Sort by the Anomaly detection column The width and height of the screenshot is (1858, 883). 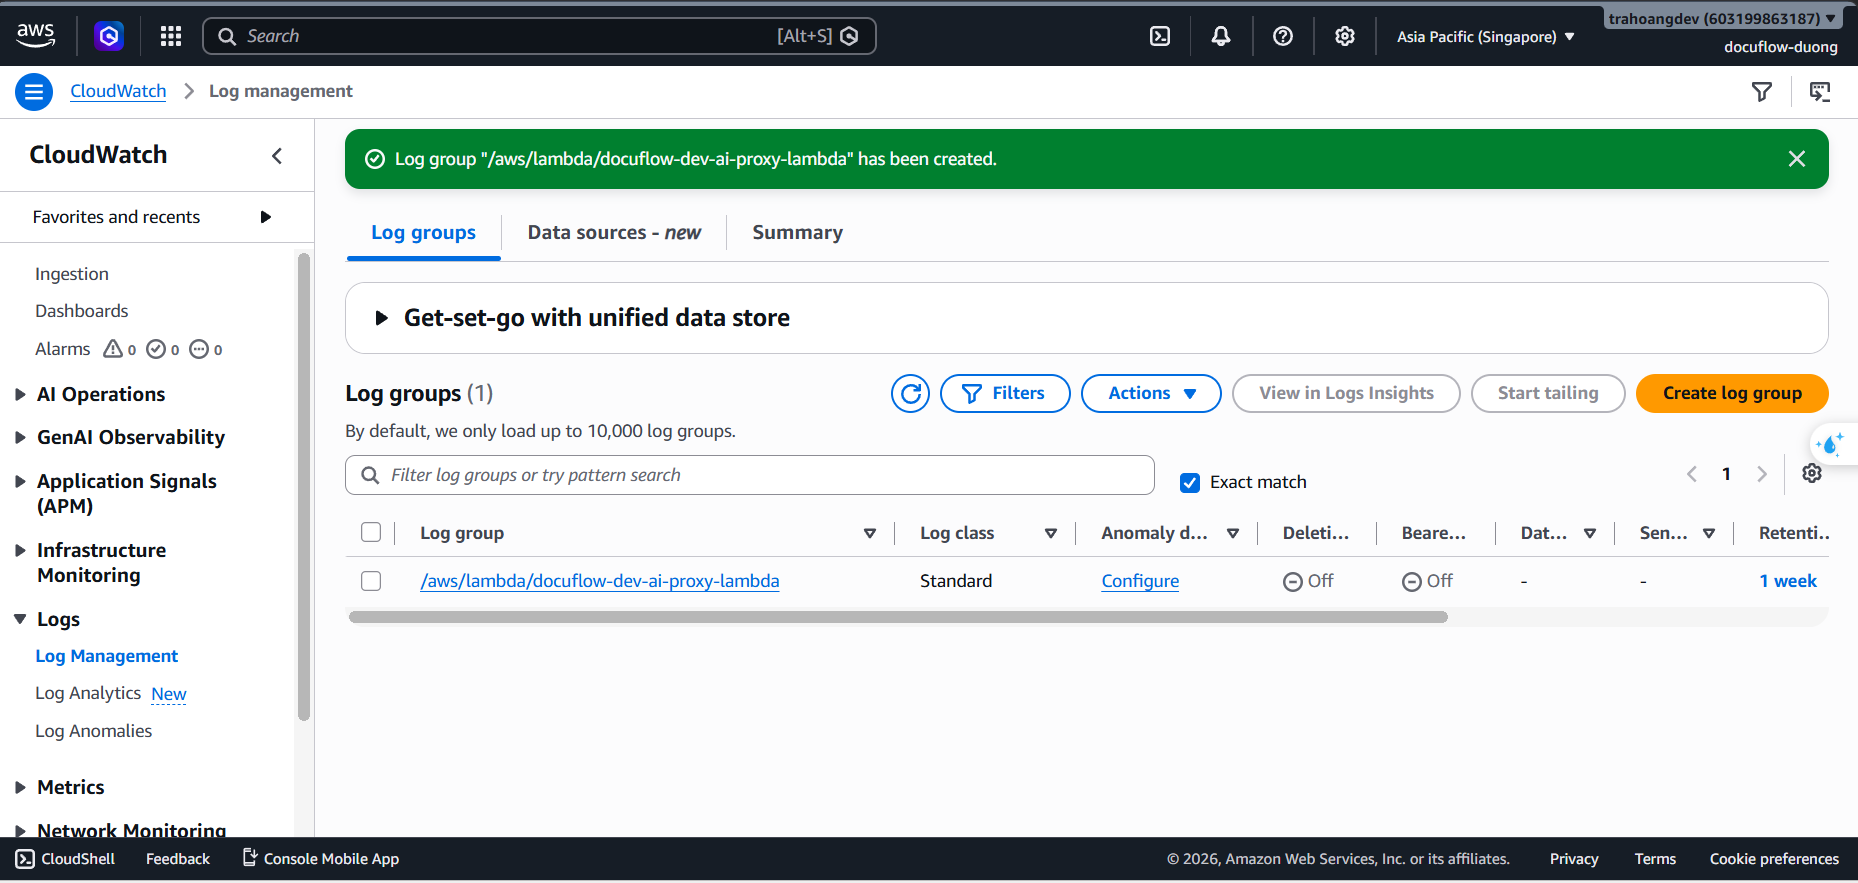(x=1233, y=533)
